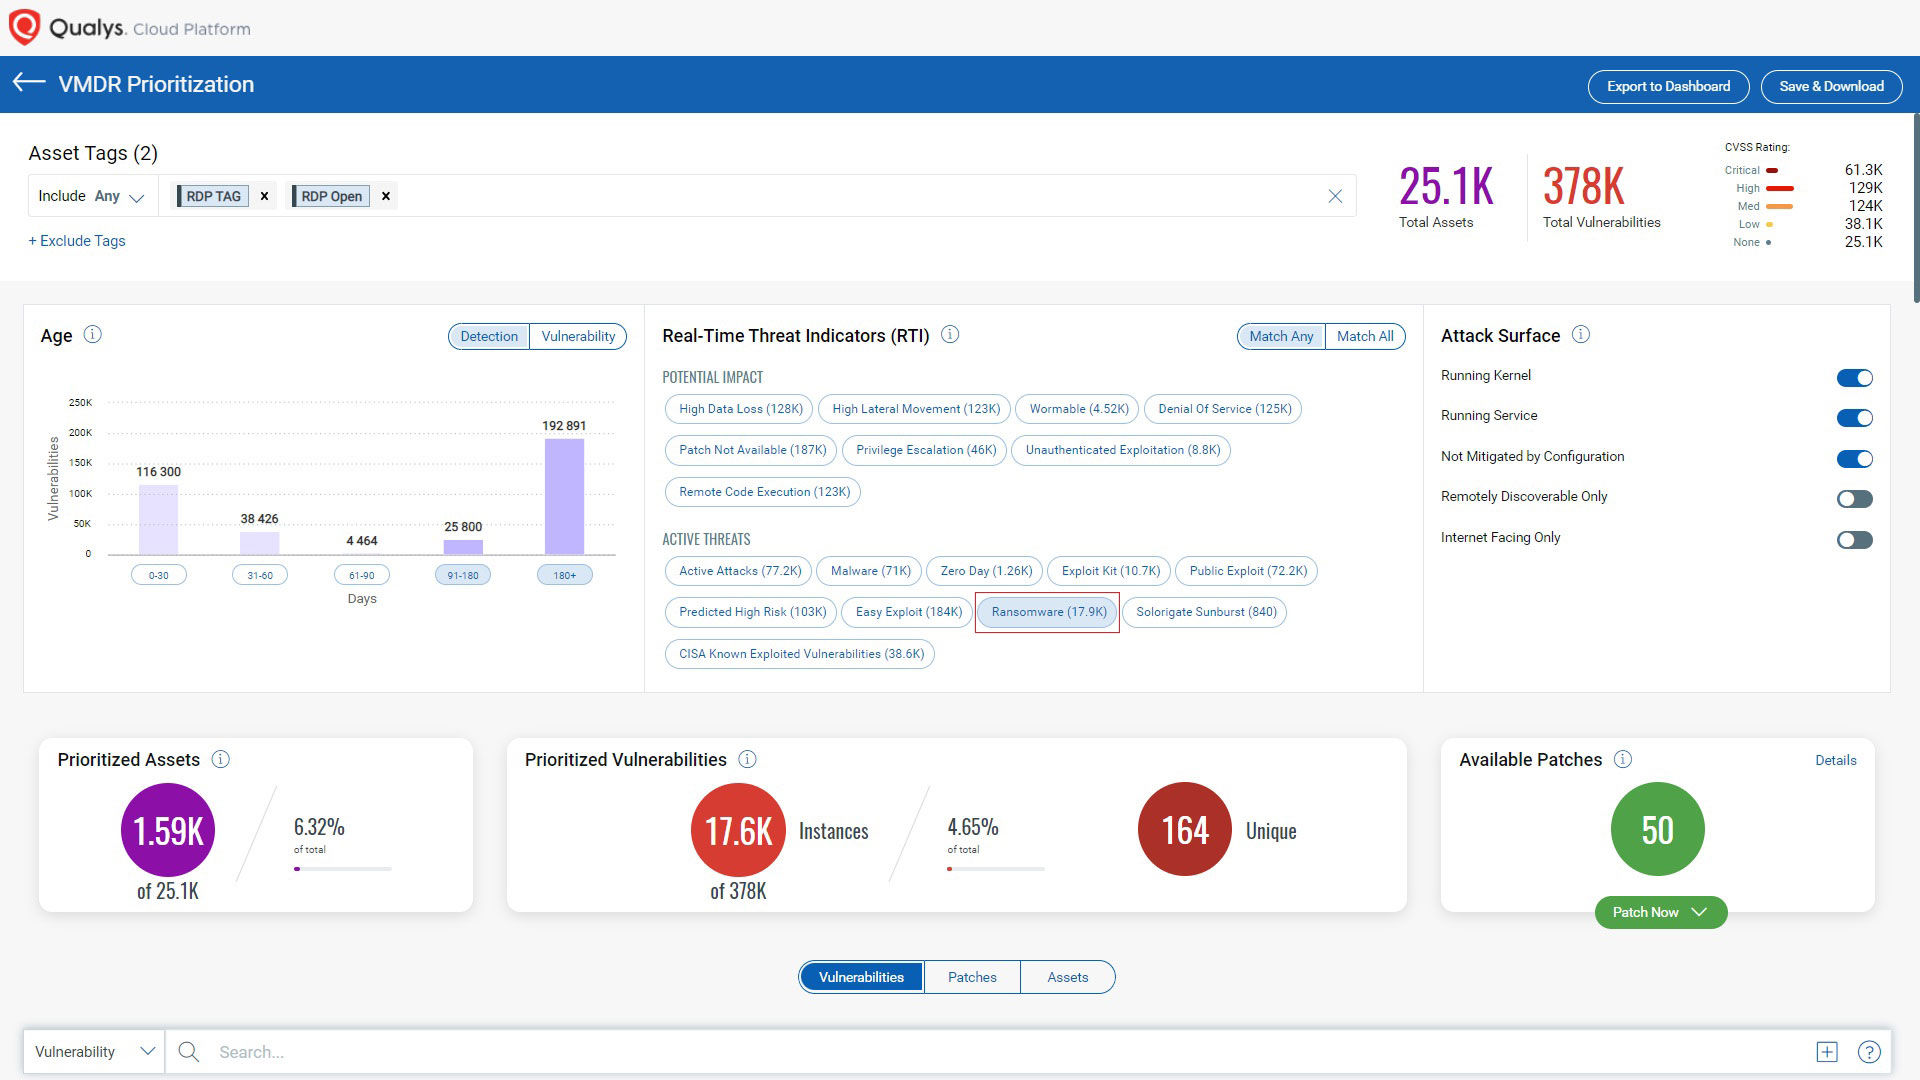Expand the Patch Now dropdown
The height and width of the screenshot is (1080, 1920).
[x=1660, y=912]
